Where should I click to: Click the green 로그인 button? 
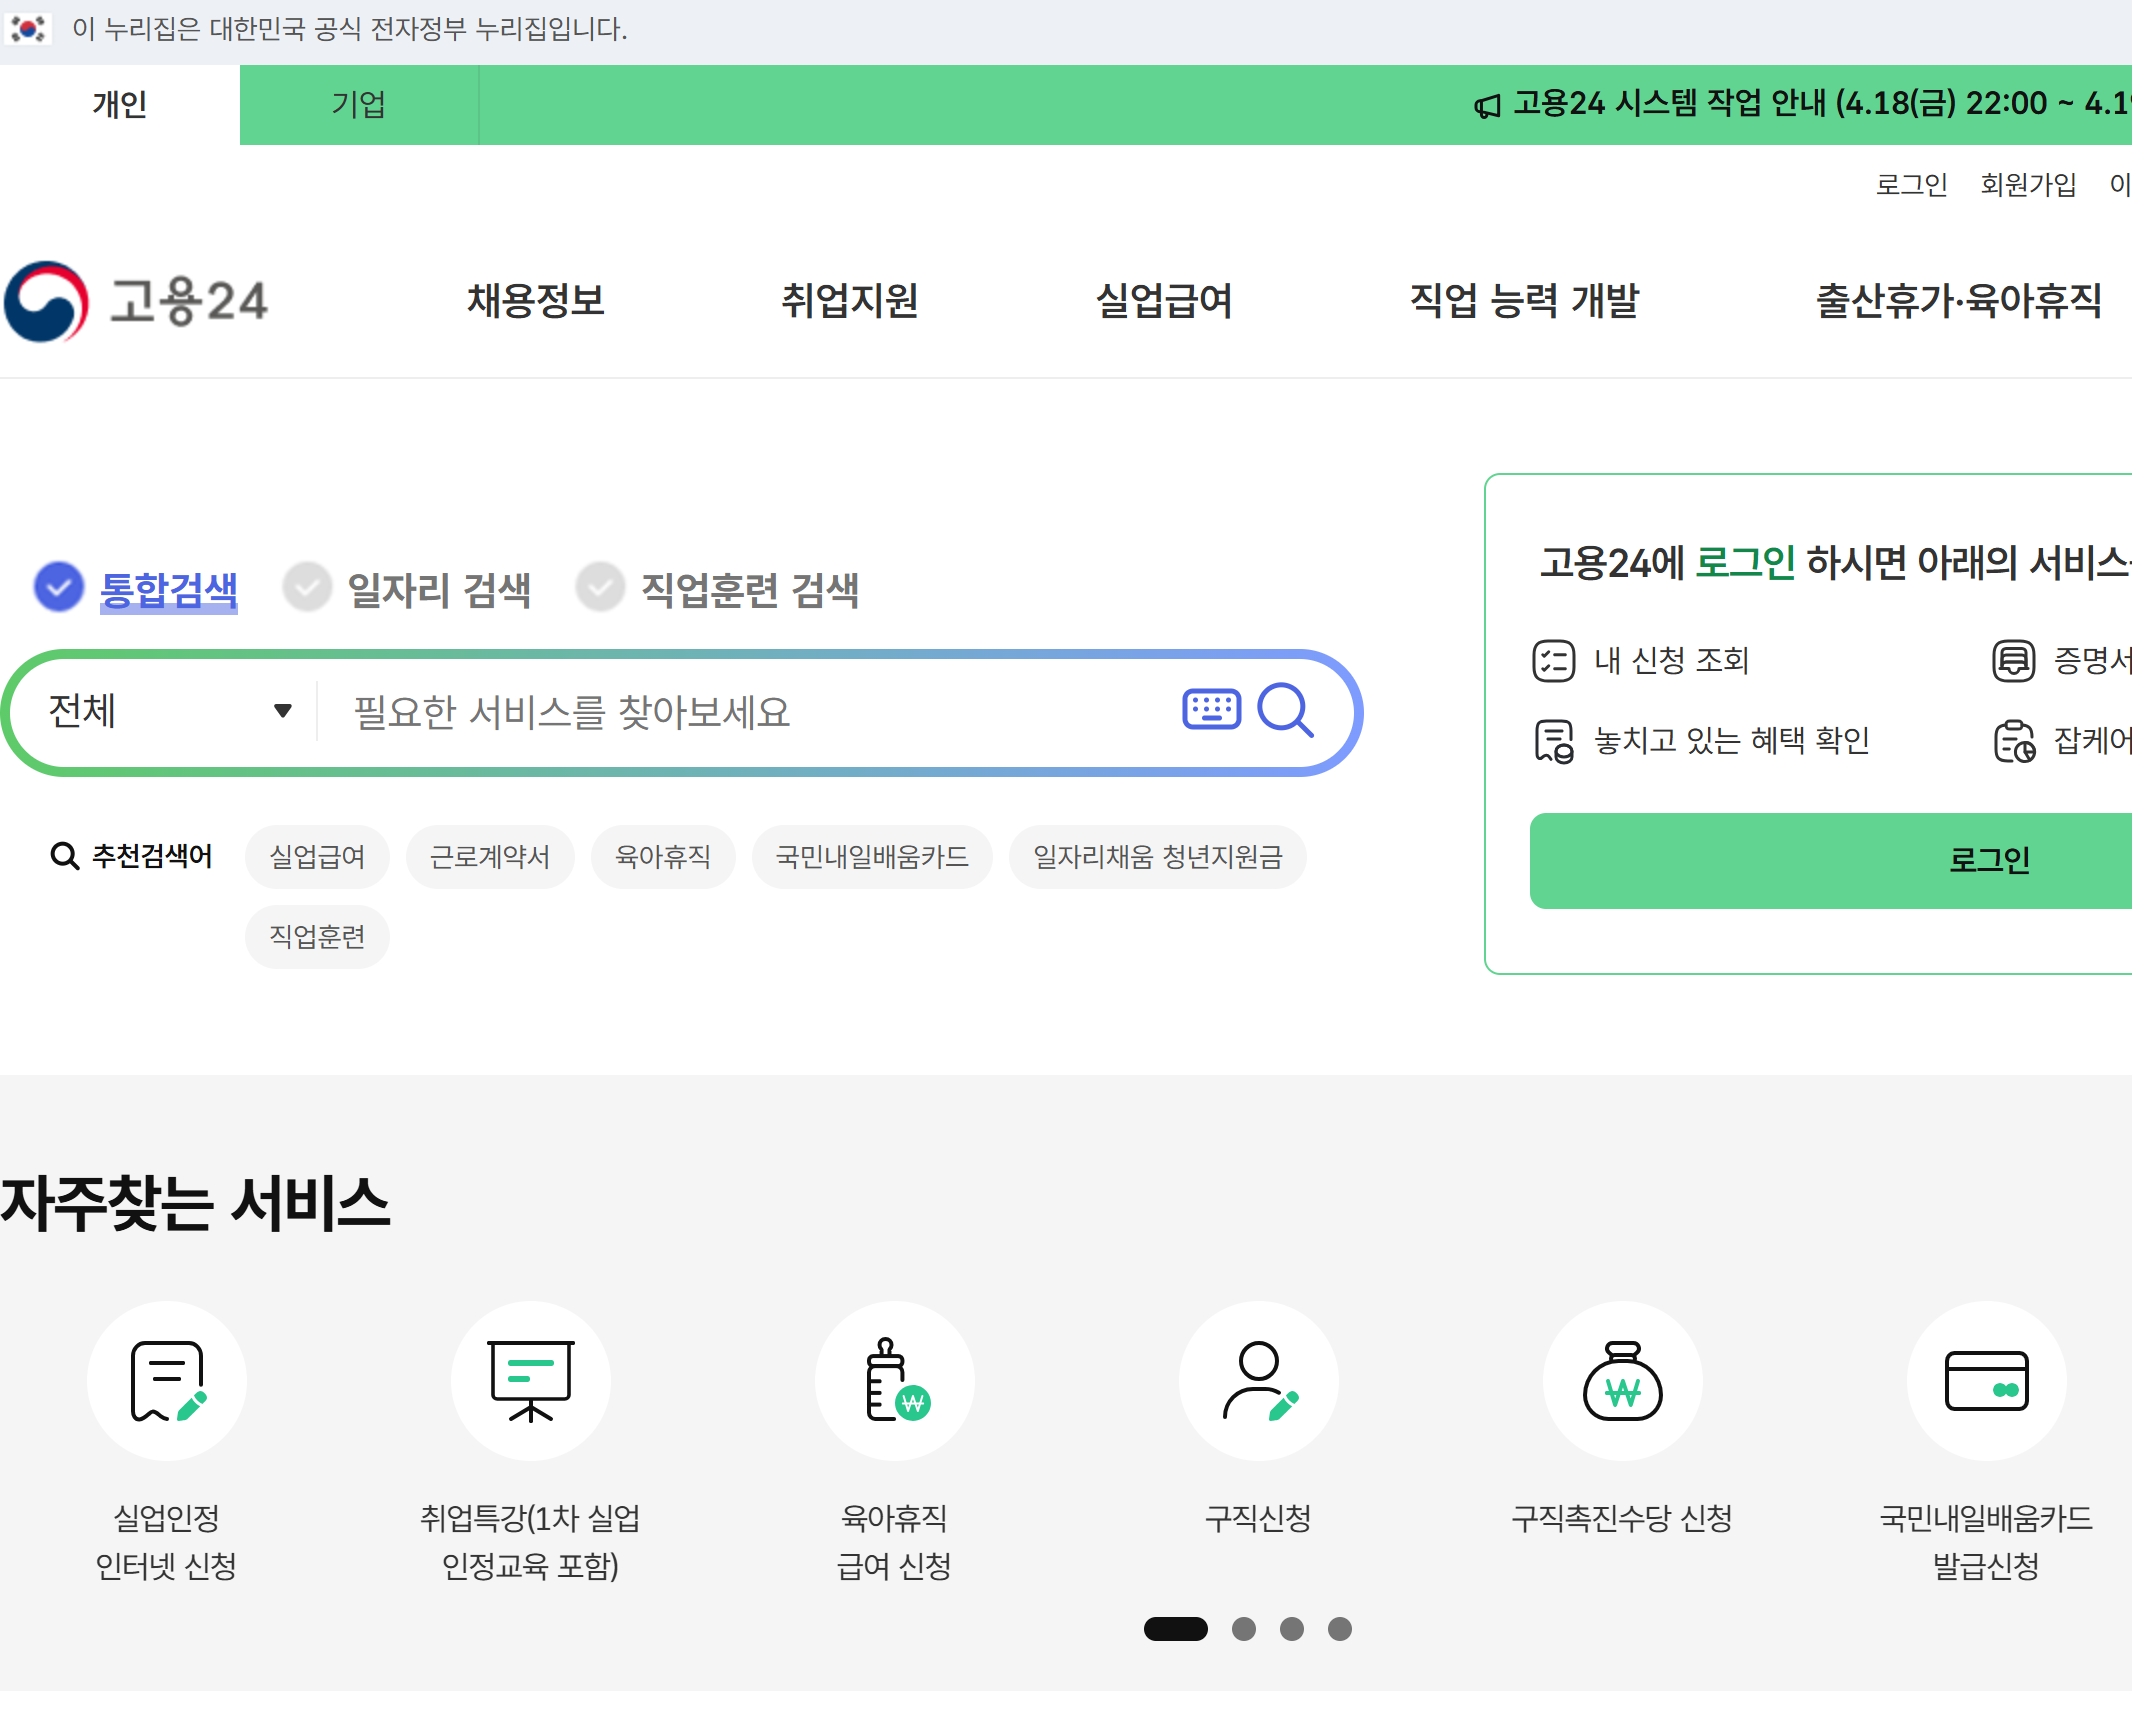pyautogui.click(x=1831, y=861)
